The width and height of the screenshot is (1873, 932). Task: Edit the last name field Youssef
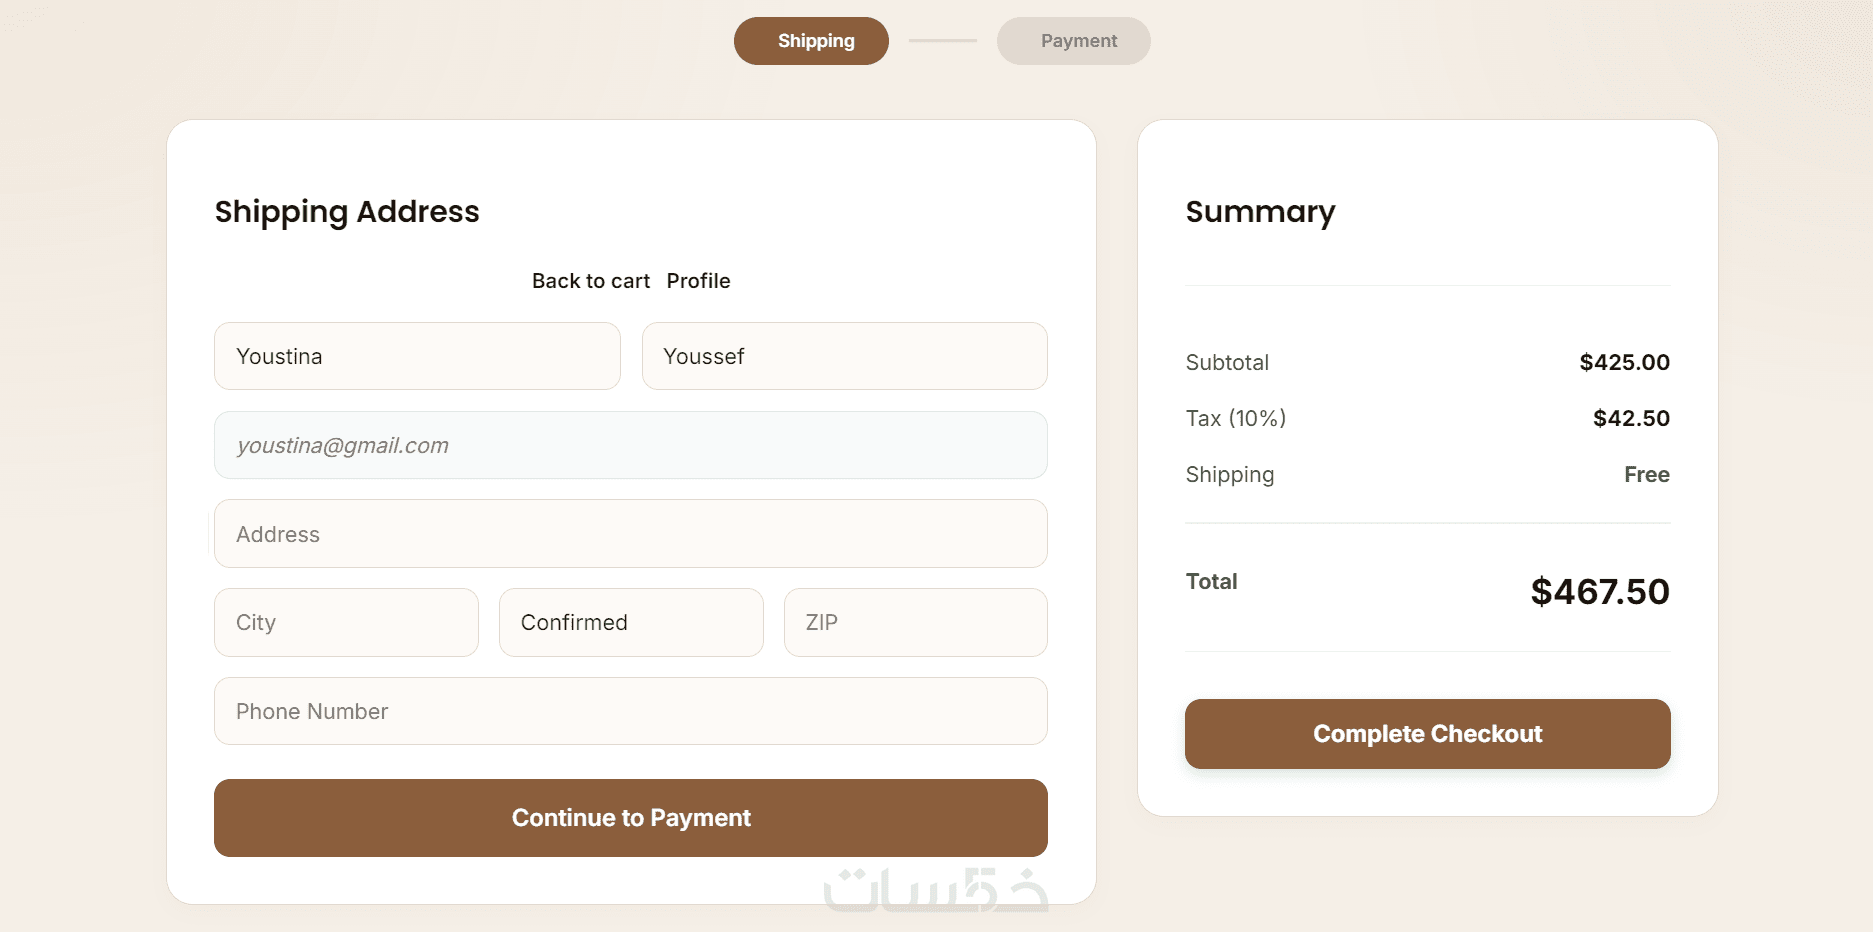pyautogui.click(x=845, y=356)
